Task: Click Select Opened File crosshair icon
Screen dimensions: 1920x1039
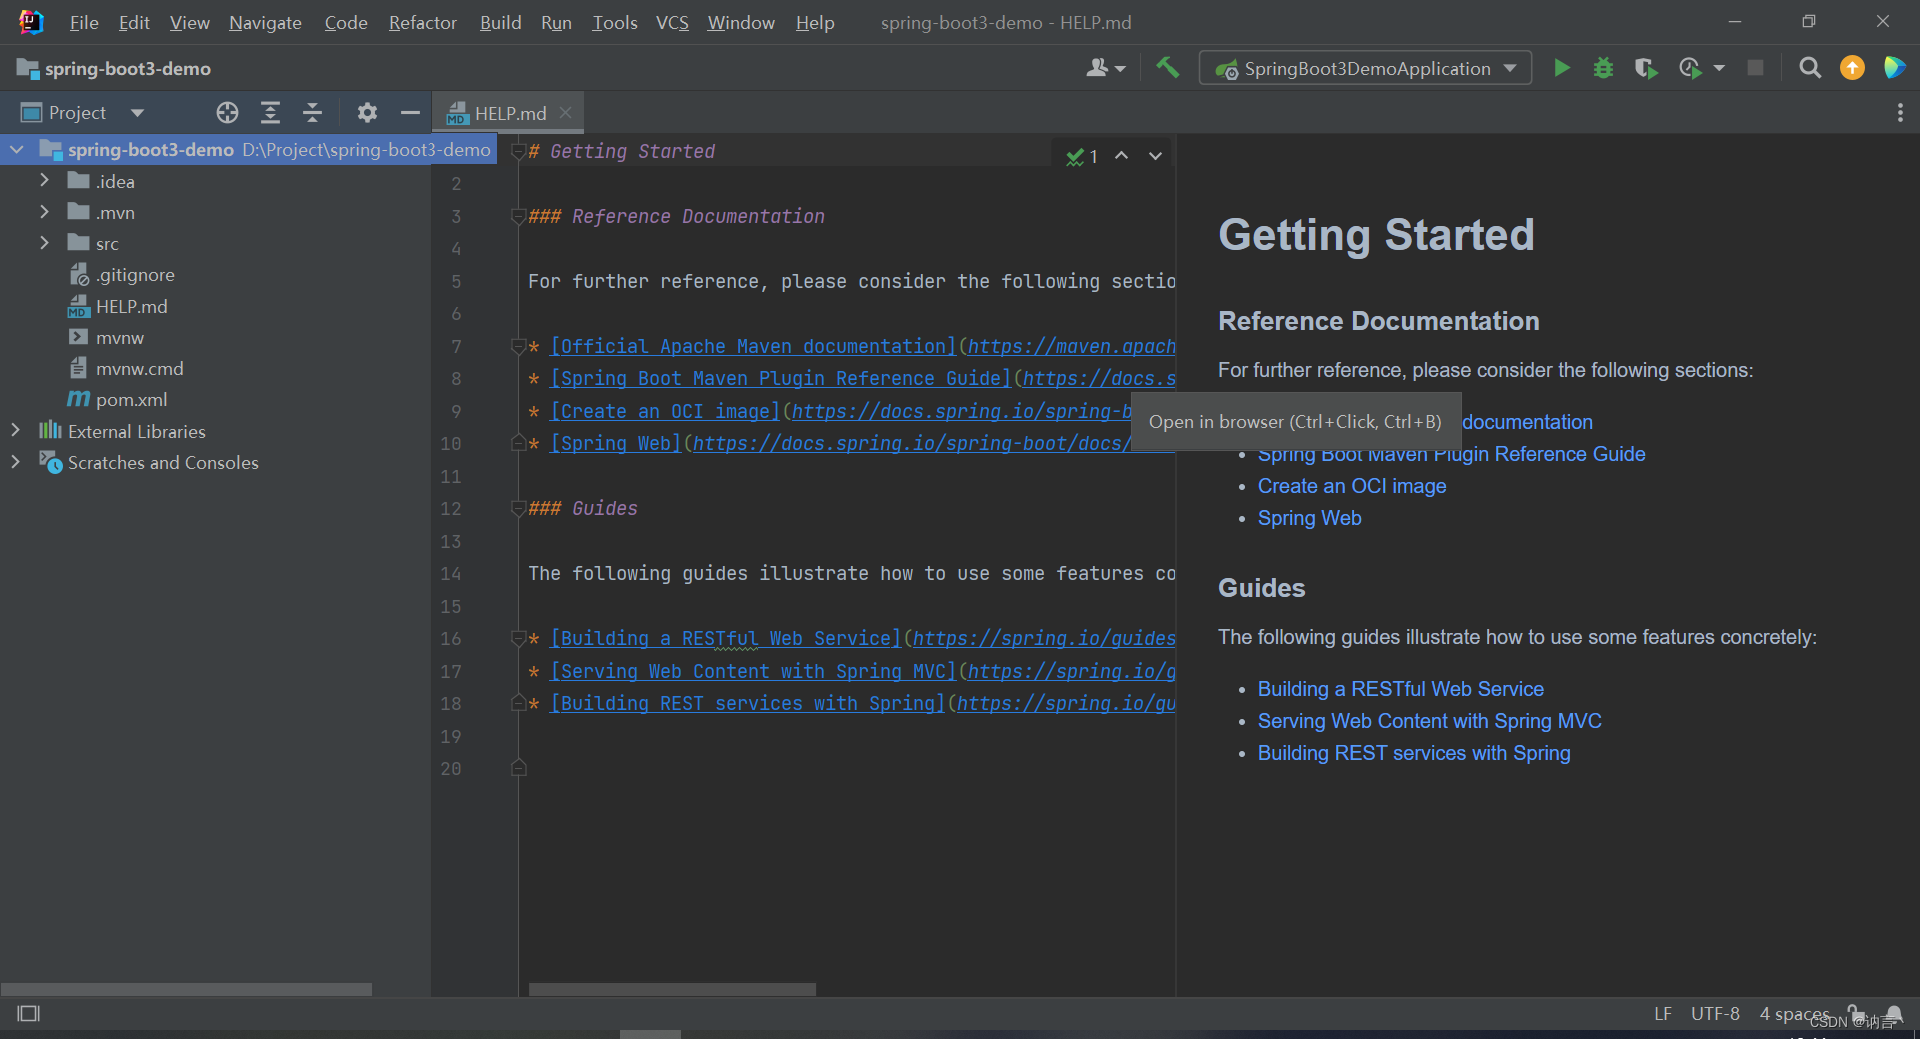Action: click(x=227, y=113)
